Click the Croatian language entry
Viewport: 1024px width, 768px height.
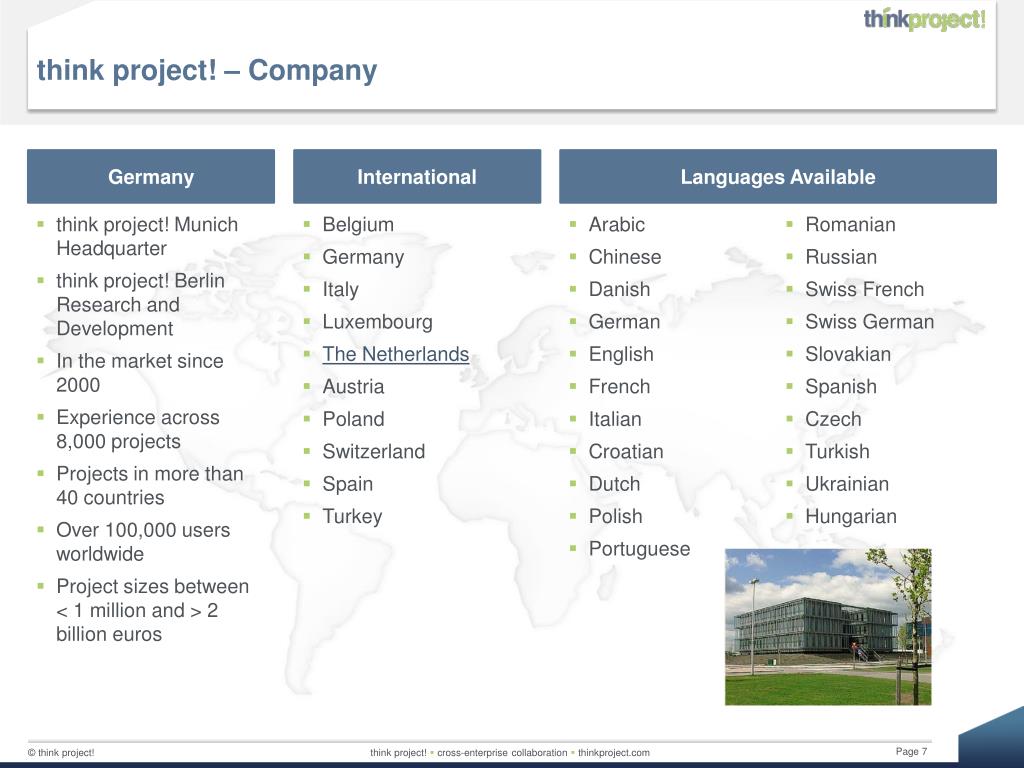[626, 451]
